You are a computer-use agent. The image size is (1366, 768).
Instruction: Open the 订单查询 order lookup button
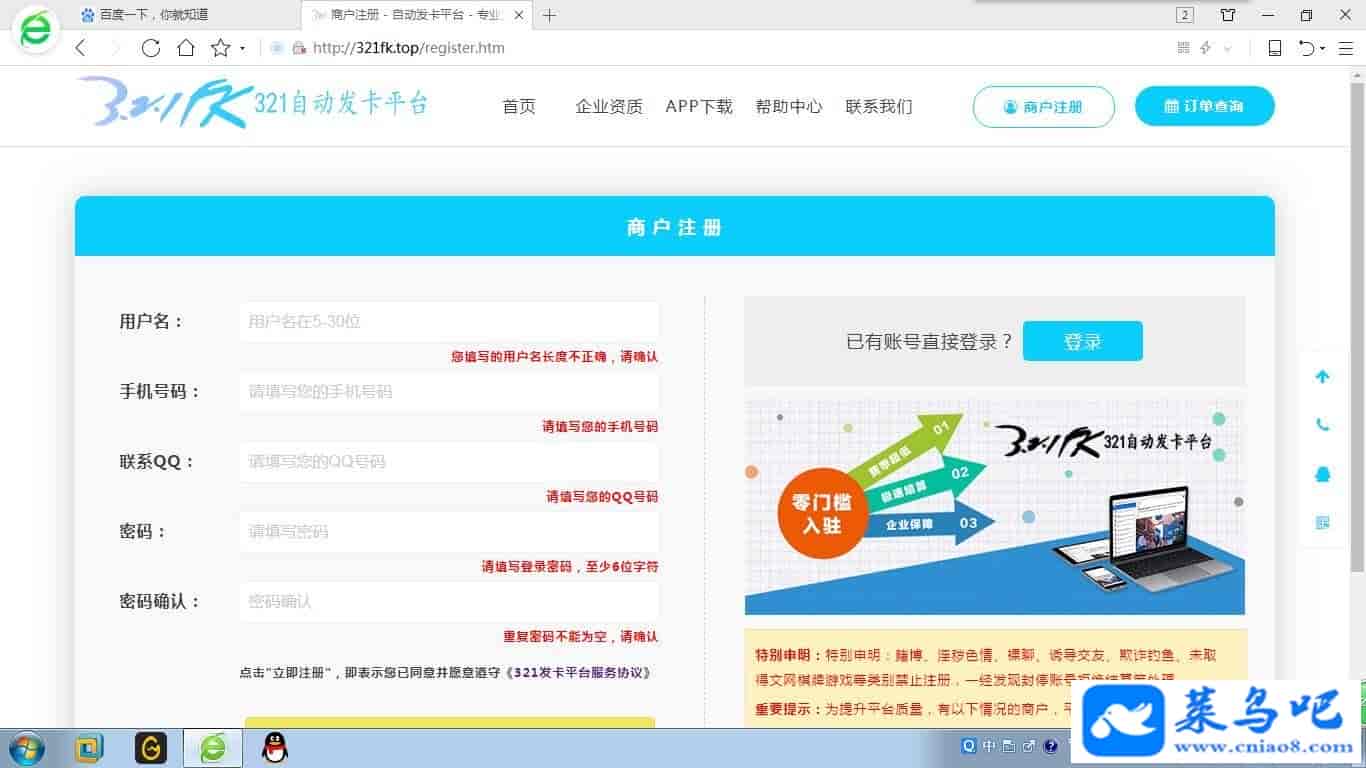(x=1204, y=106)
